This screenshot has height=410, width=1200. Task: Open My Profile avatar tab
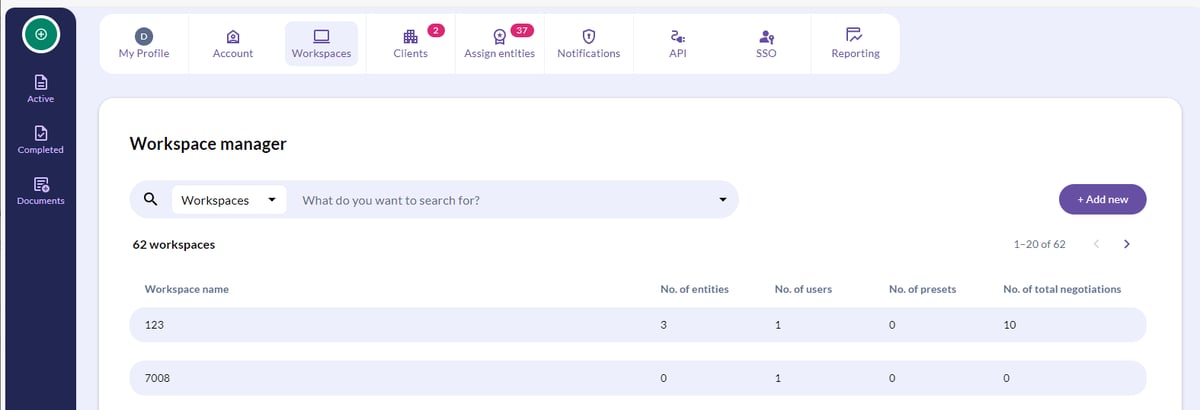(144, 36)
